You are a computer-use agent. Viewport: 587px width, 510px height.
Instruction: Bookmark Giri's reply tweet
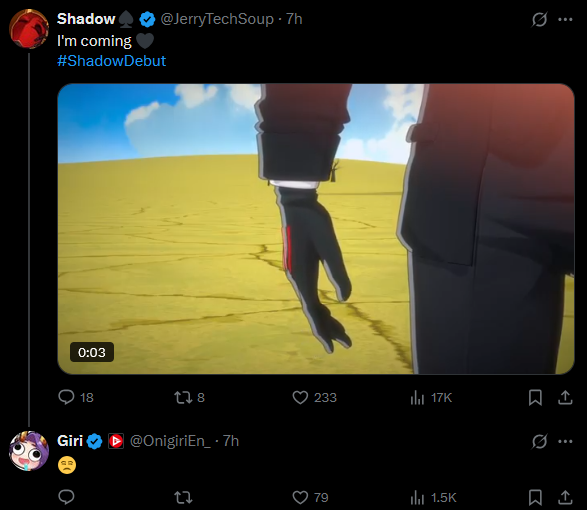click(535, 497)
